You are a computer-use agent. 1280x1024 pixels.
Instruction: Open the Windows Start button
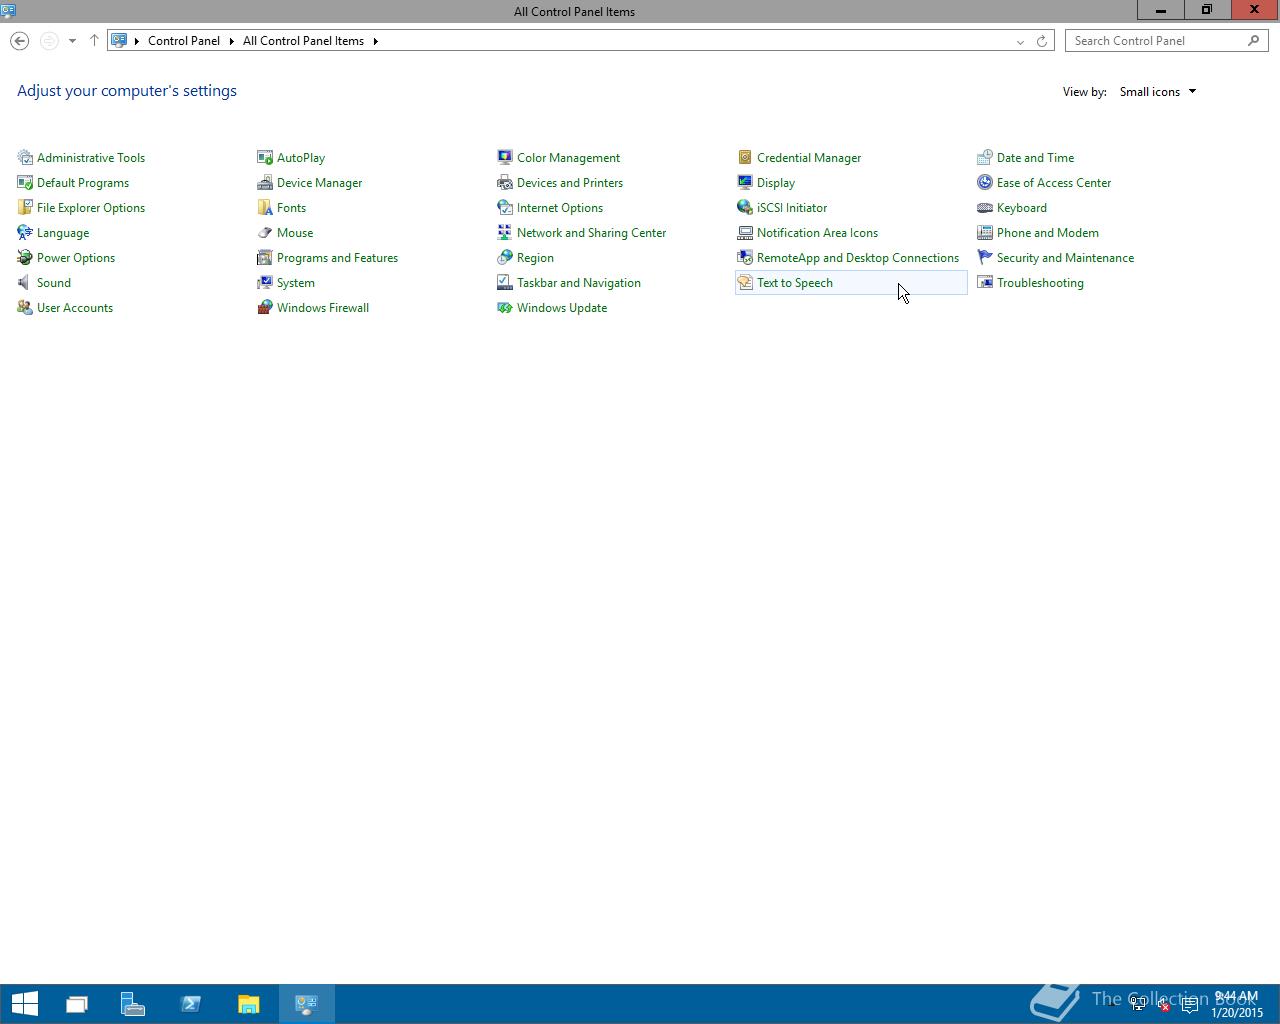click(x=24, y=1004)
